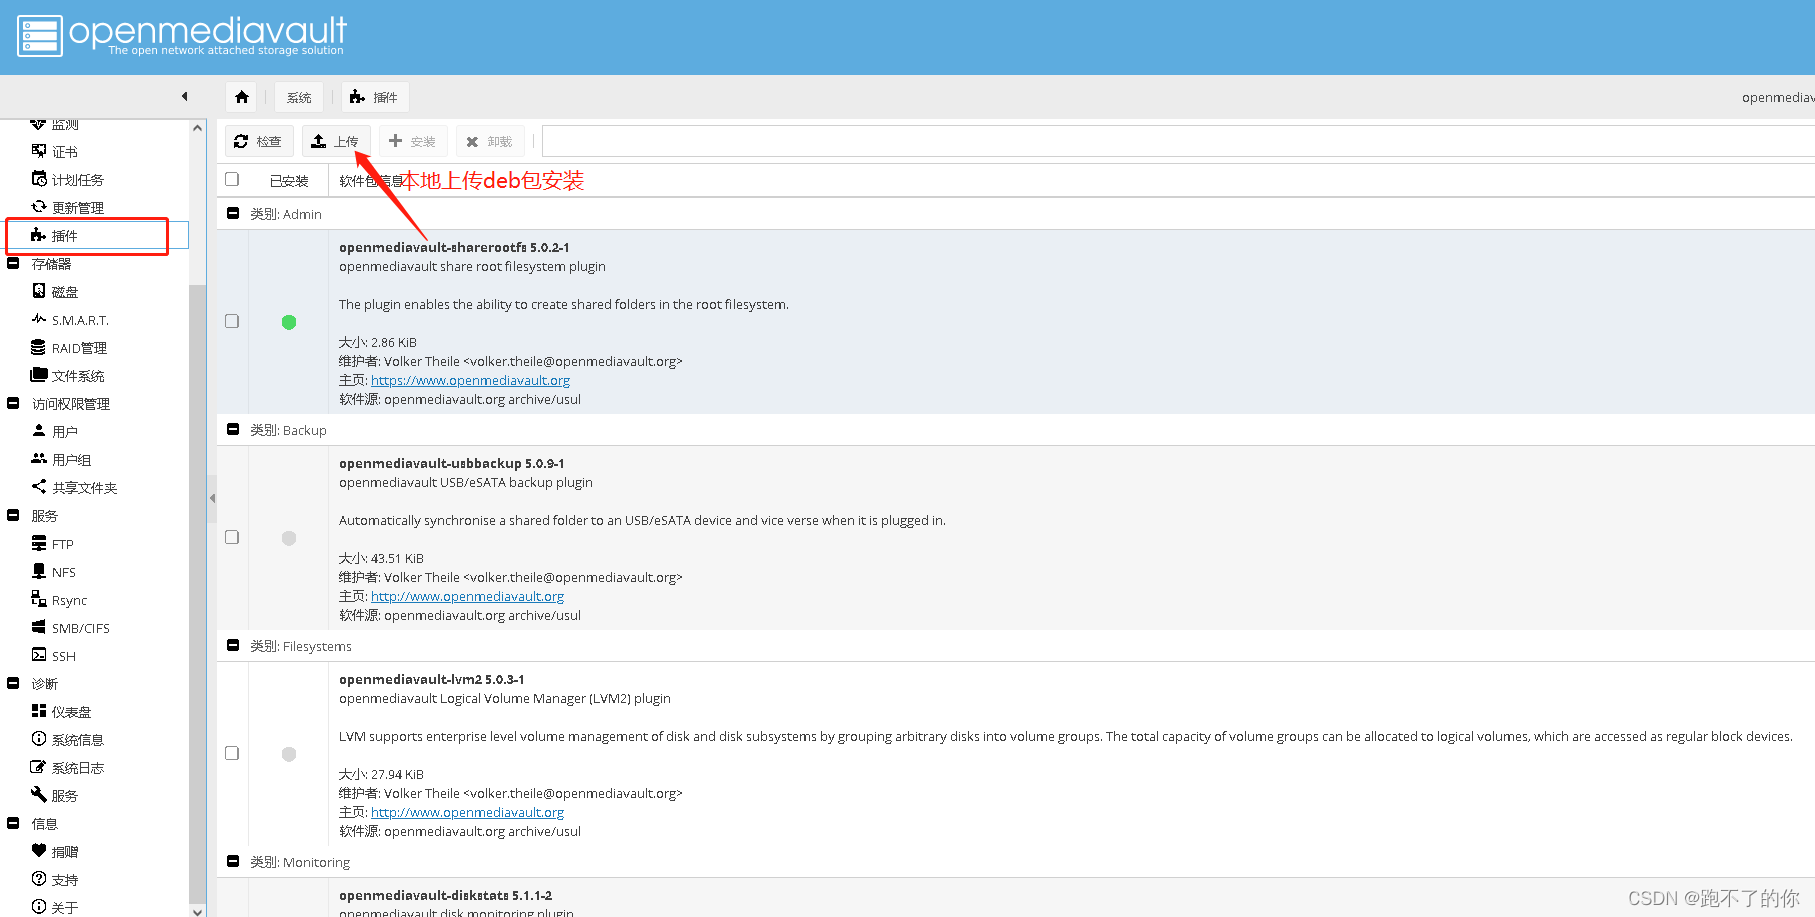Sort by the 已安装 column header

(x=289, y=181)
